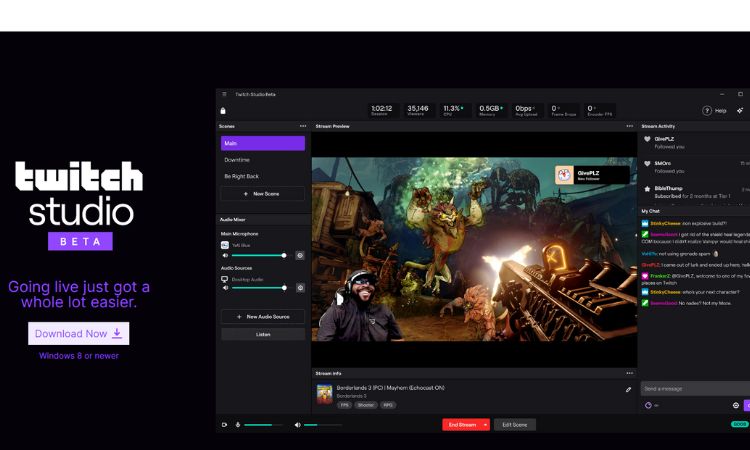The height and width of the screenshot is (450, 750).
Task: Open Main Microphone settings gear
Action: [x=300, y=255]
